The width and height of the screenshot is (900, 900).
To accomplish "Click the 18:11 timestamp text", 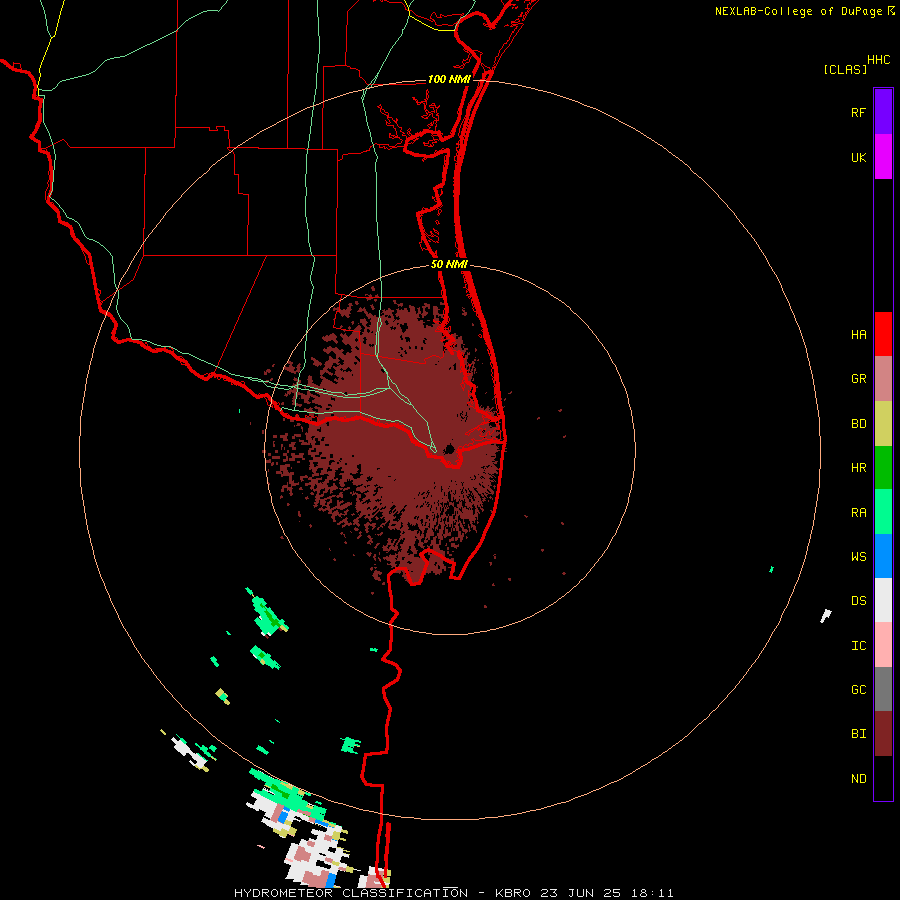I will pyautogui.click(x=651, y=893).
